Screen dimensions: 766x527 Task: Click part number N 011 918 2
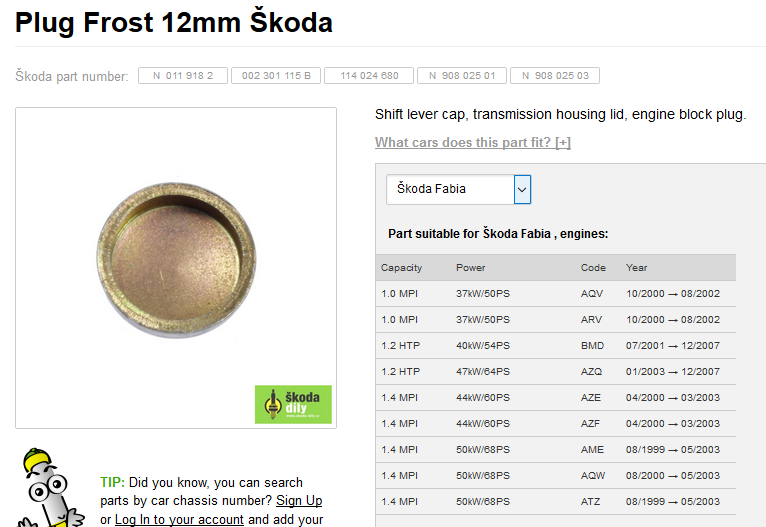click(x=183, y=76)
